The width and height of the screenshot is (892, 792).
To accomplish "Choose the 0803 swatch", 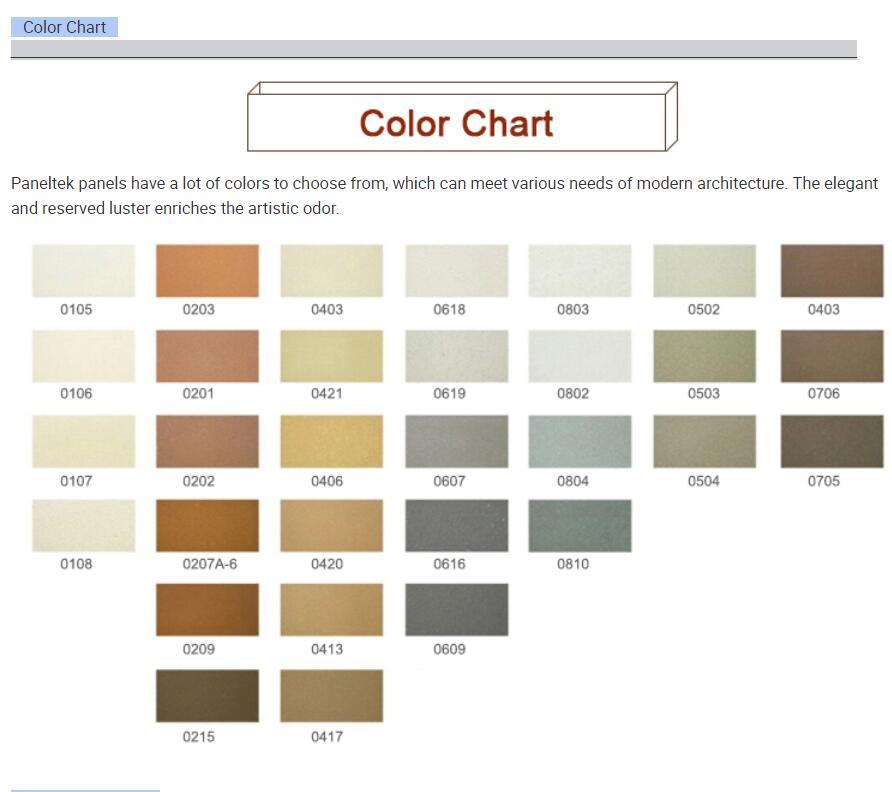I will 580,271.
